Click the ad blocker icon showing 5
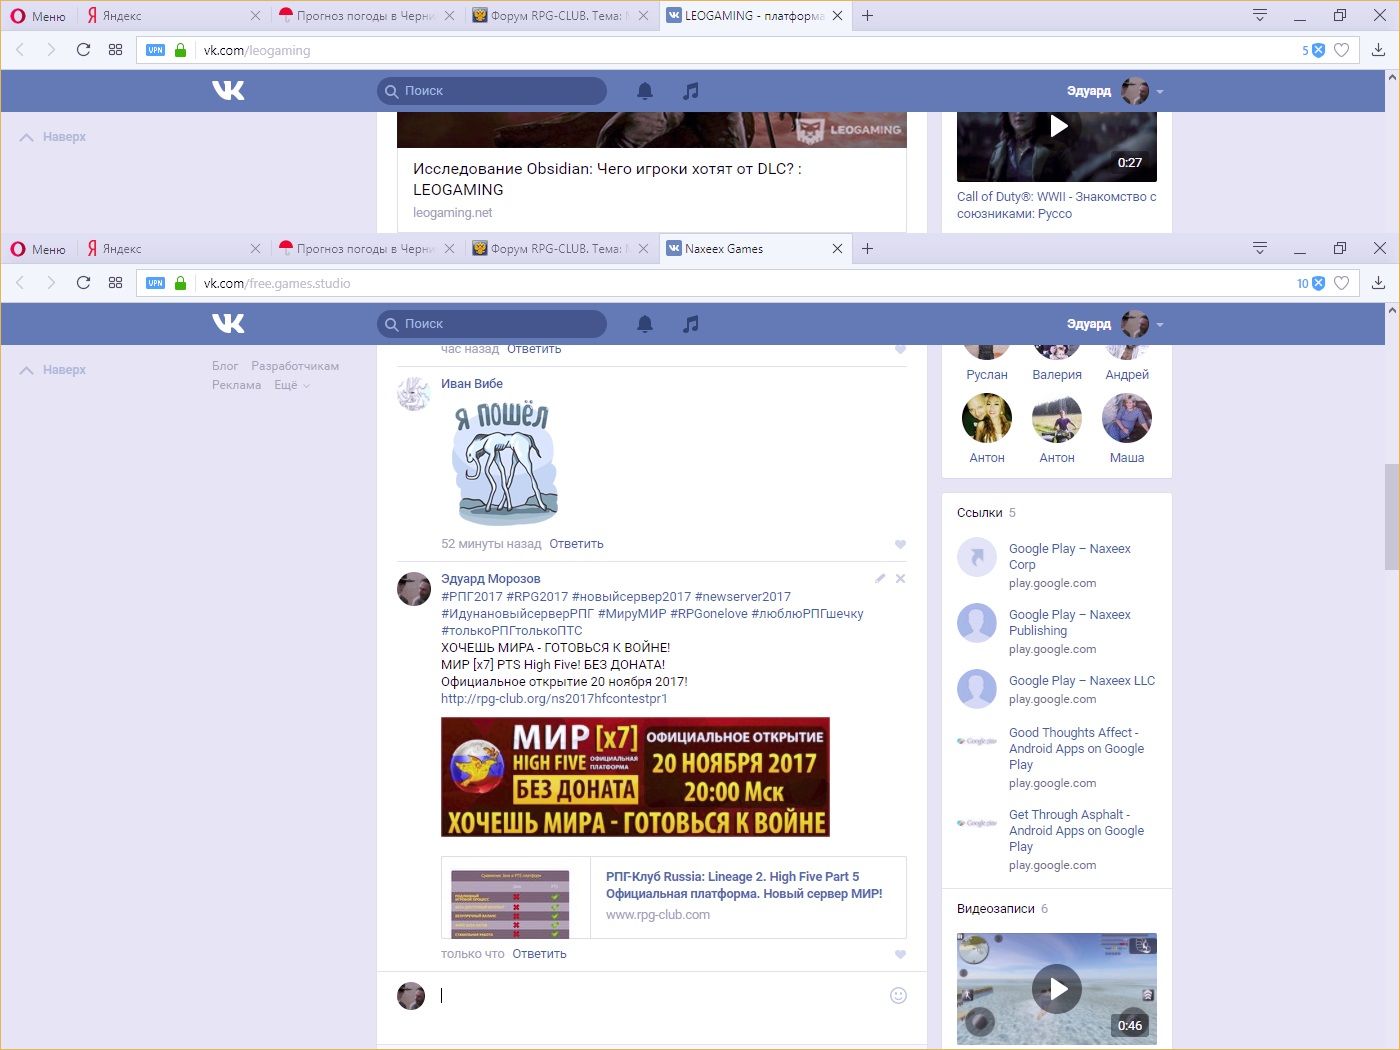The height and width of the screenshot is (1050, 1400). [x=1317, y=50]
